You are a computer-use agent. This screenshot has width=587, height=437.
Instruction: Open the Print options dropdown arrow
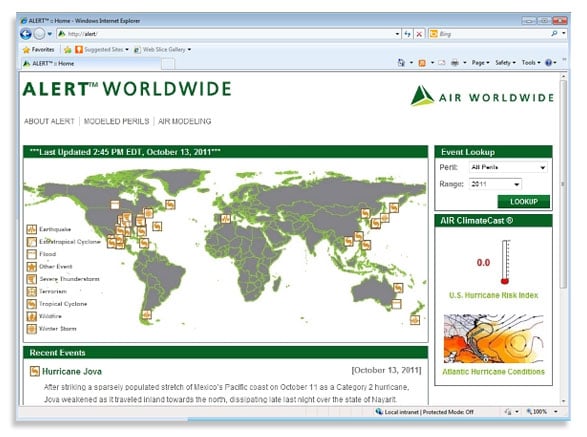pyautogui.click(x=465, y=63)
